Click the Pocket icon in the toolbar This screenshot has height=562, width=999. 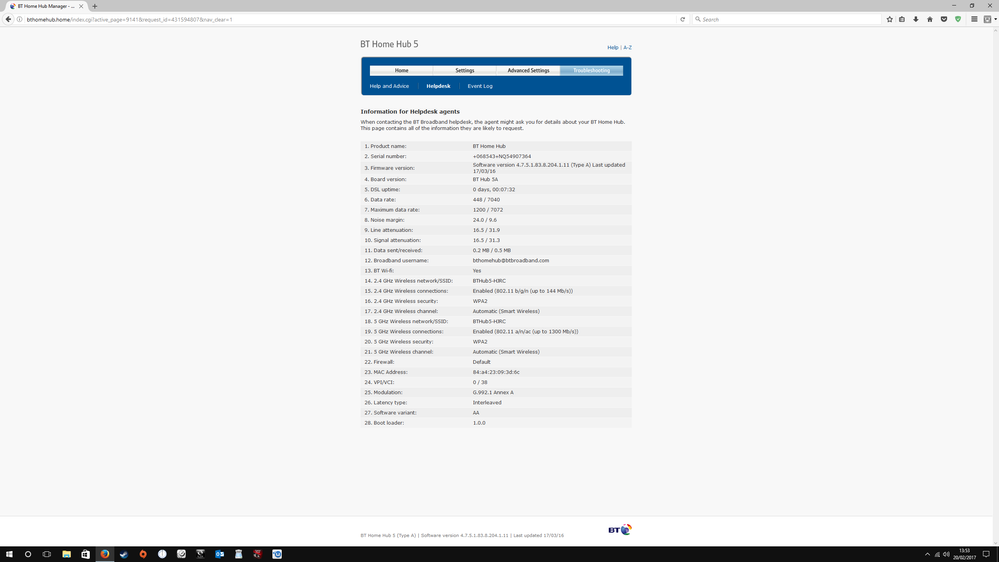(944, 19)
